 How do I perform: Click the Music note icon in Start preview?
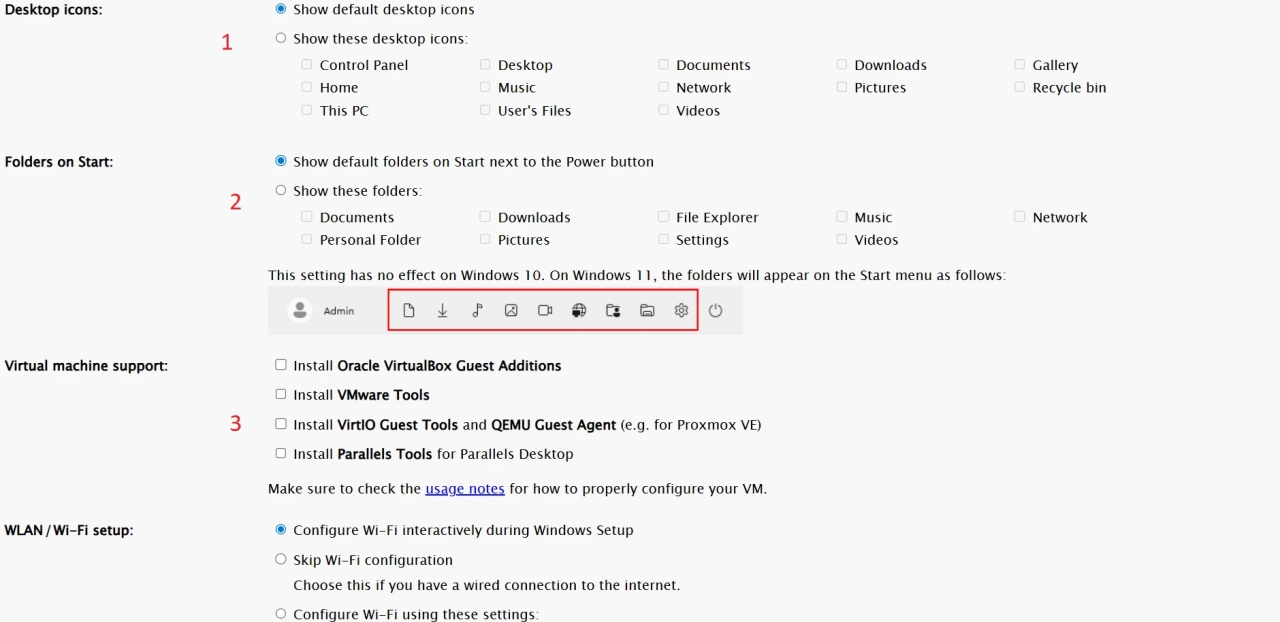click(477, 311)
